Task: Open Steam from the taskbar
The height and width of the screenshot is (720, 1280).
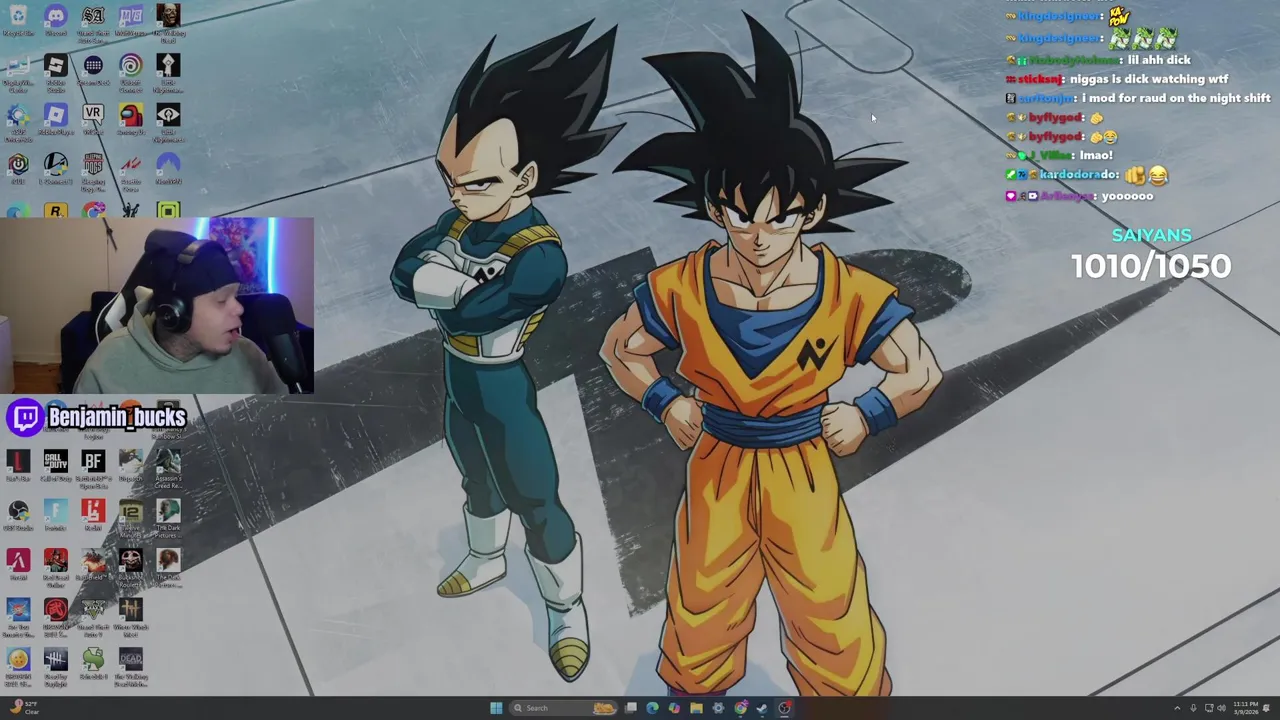Action: (762, 708)
